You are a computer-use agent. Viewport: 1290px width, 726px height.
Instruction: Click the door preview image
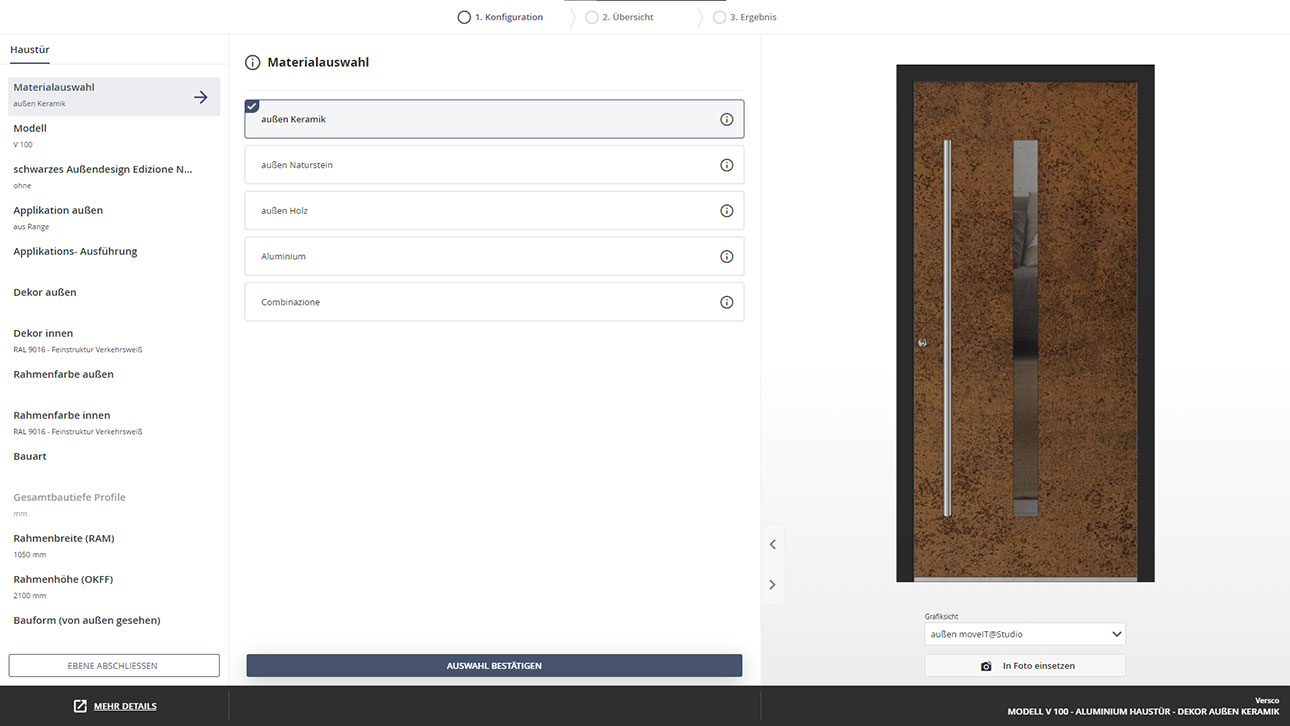coord(1025,323)
